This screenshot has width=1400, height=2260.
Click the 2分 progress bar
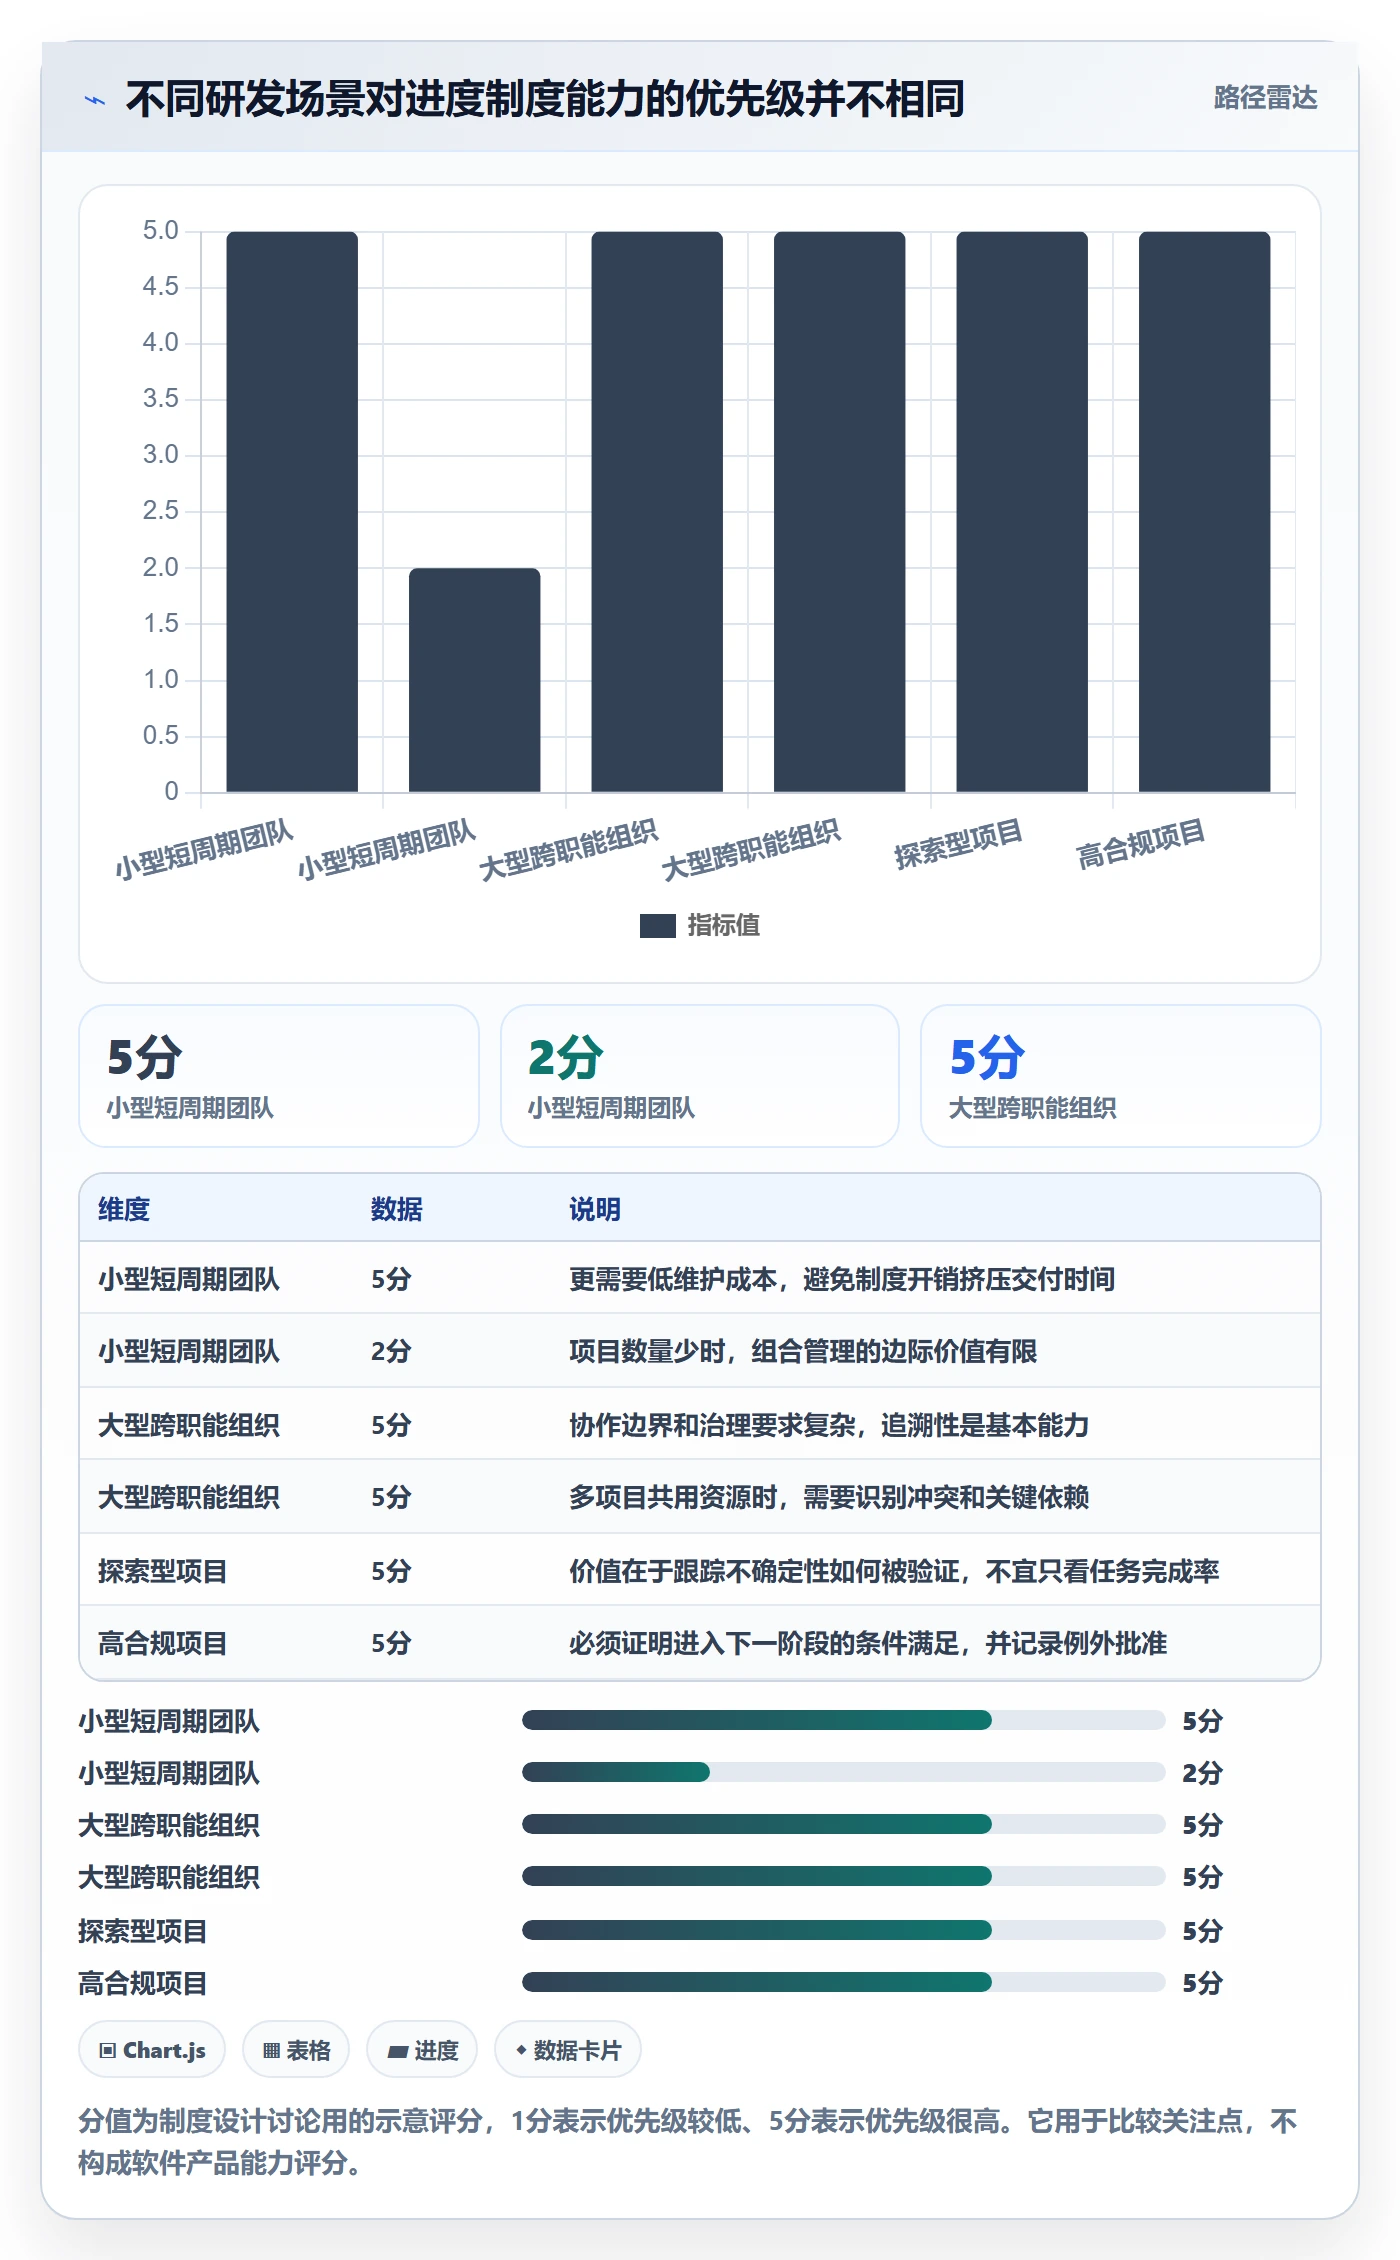tap(843, 1772)
